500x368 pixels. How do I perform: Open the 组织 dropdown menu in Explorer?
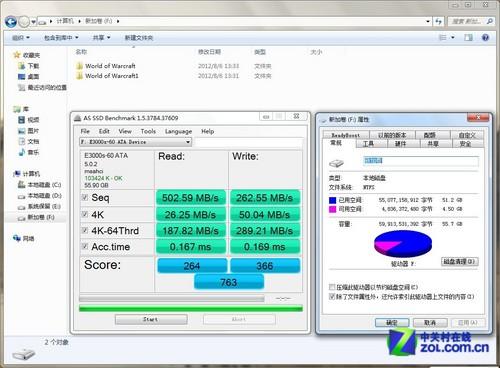[x=21, y=38]
